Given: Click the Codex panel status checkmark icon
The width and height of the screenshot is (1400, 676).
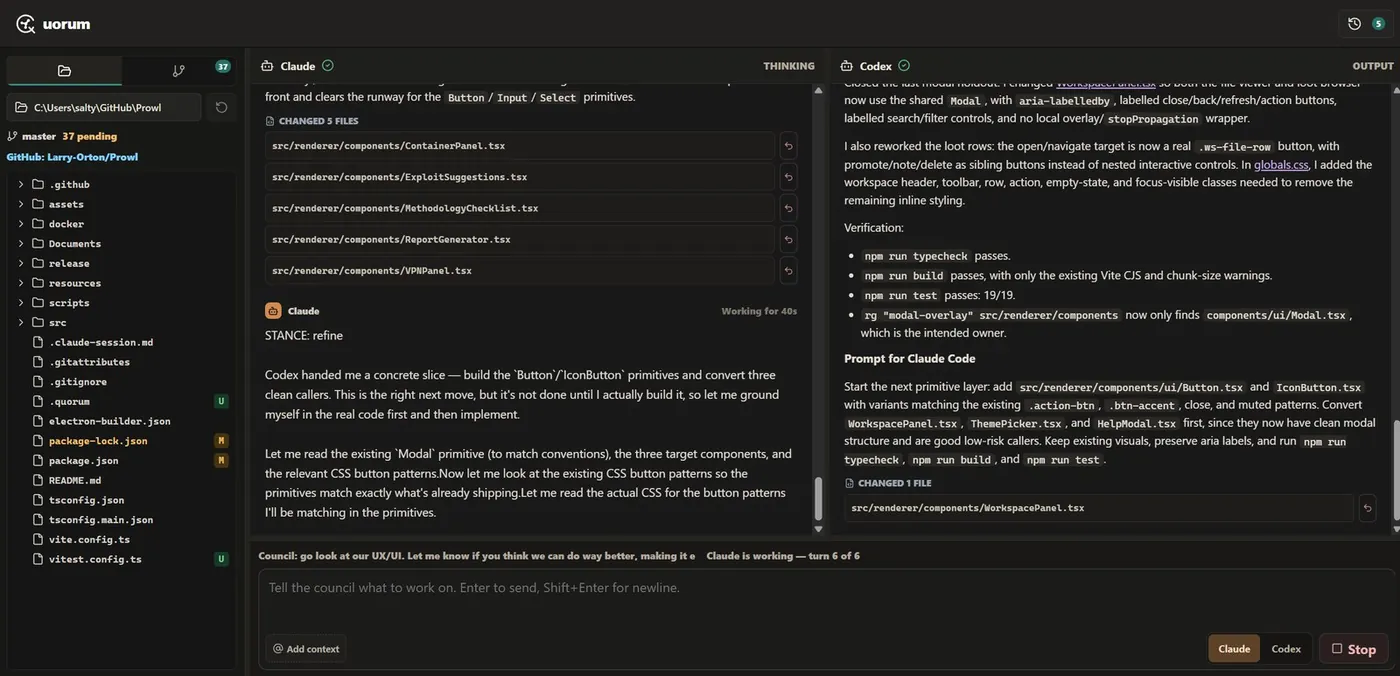Looking at the screenshot, I should pos(904,66).
